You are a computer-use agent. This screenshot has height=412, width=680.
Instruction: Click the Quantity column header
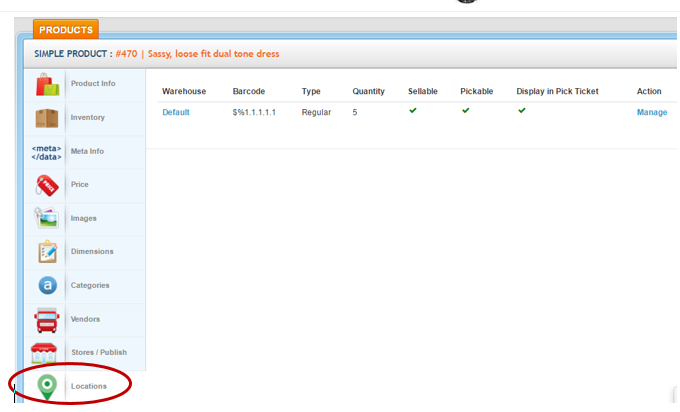368,91
